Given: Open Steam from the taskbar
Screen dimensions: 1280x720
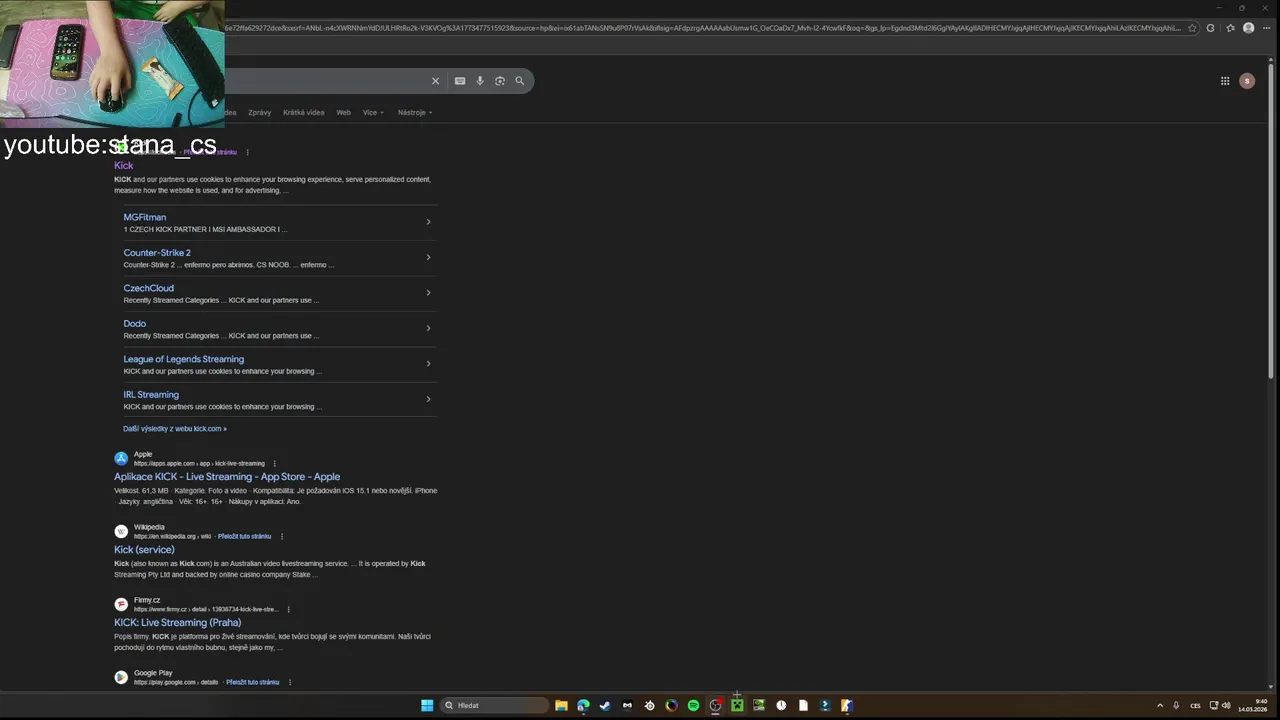Looking at the screenshot, I should pyautogui.click(x=605, y=705).
